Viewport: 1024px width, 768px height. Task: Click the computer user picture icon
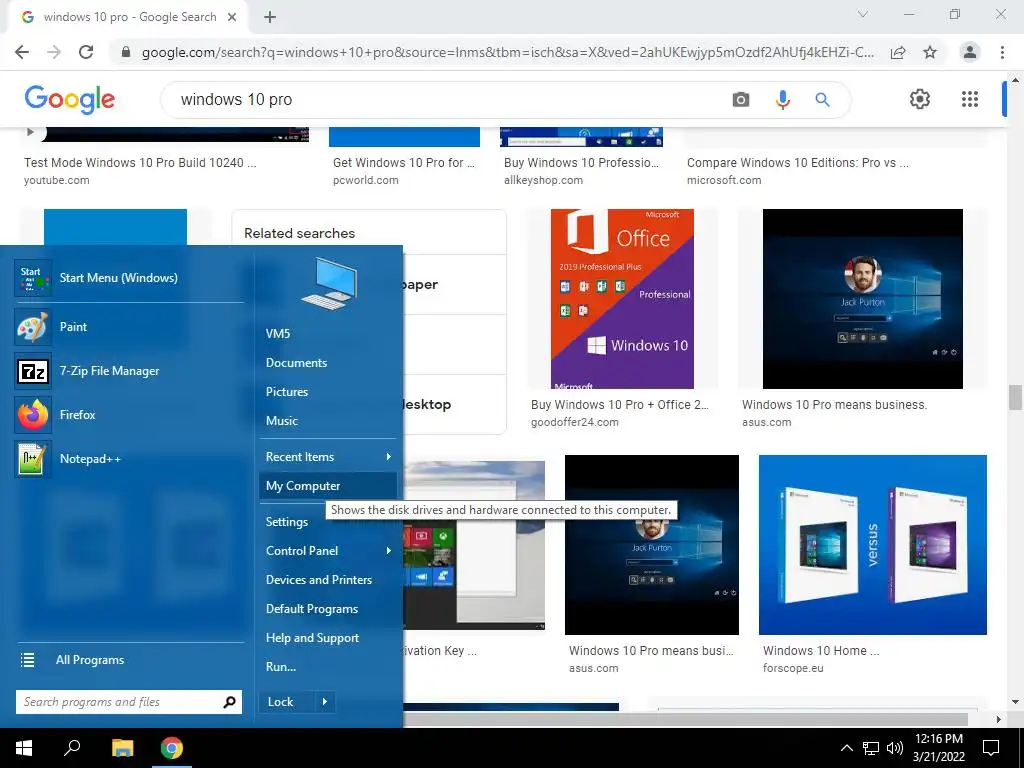tap(329, 283)
